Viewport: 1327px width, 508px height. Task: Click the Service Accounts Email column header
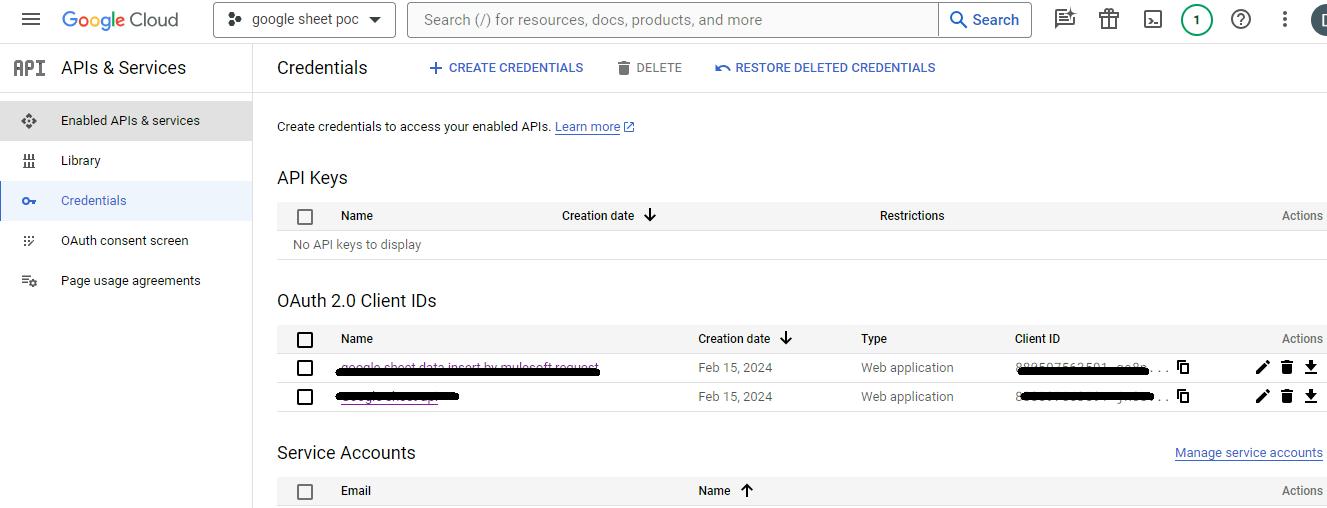pyautogui.click(x=356, y=491)
